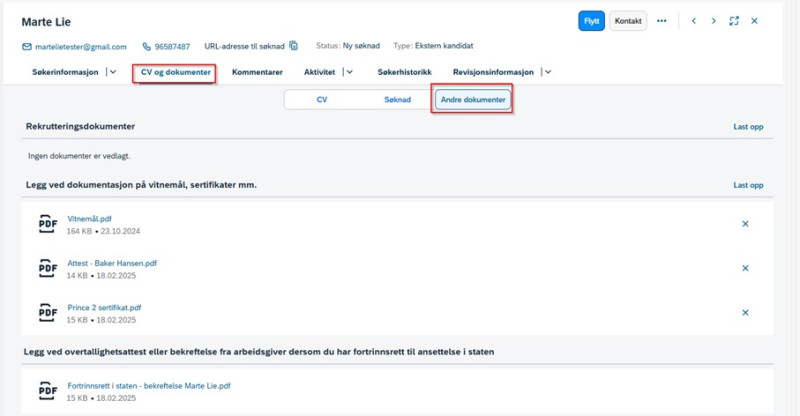This screenshot has height=416, width=800.
Task: Click '14 KB • 18.02.2025' file details
Action: pos(101,276)
